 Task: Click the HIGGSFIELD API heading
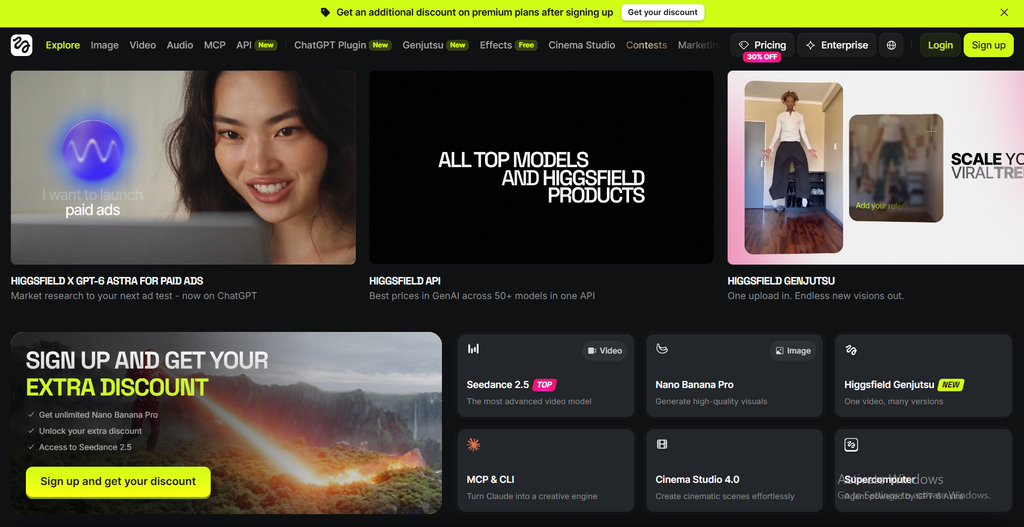[x=405, y=281]
